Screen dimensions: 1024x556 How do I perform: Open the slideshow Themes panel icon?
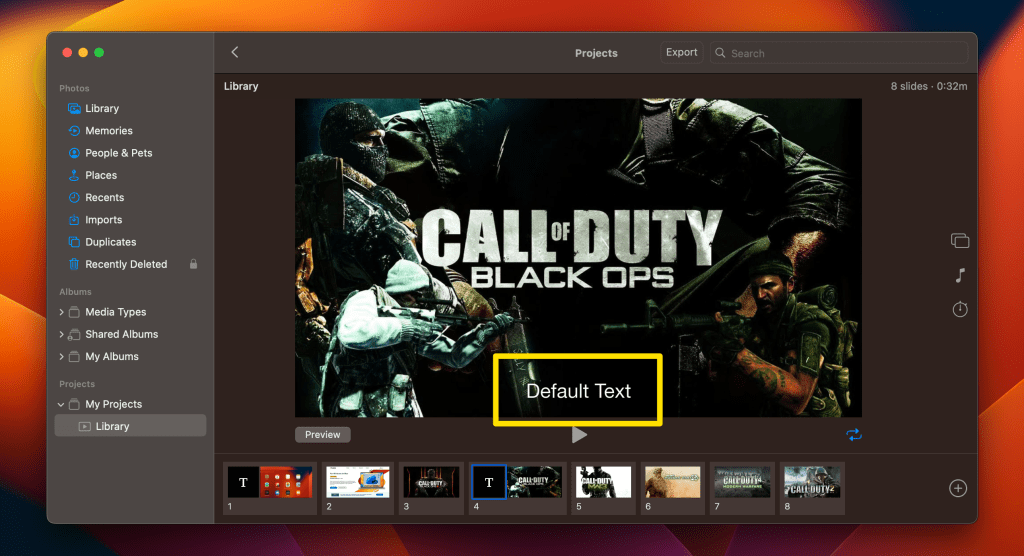[960, 241]
